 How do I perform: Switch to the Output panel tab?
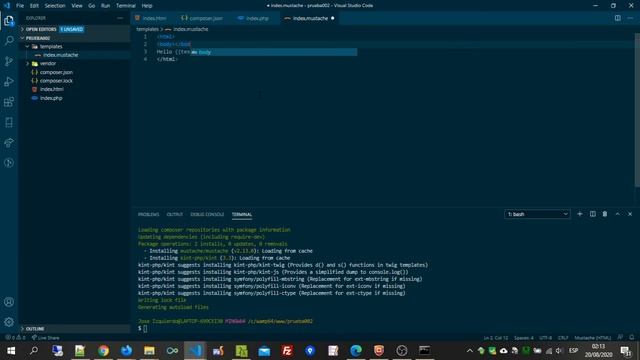tap(175, 214)
